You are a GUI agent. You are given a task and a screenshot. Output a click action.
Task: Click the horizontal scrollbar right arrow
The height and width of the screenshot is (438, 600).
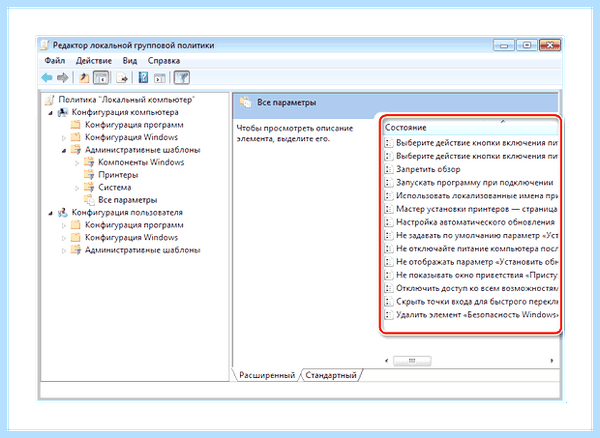[x=551, y=361]
